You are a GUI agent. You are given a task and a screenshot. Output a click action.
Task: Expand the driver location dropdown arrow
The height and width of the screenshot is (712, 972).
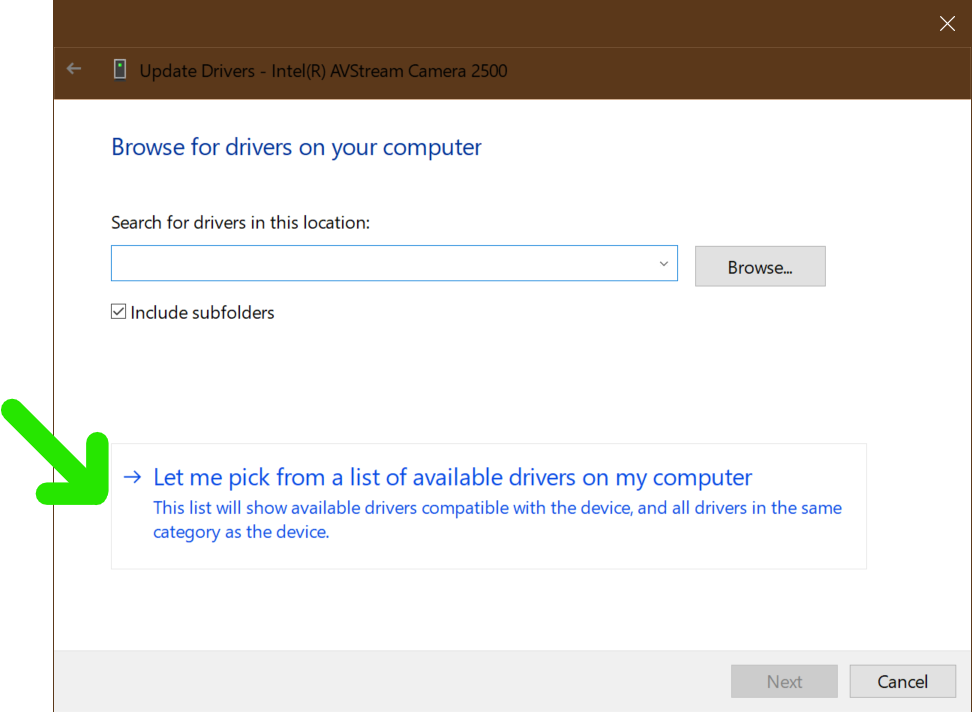(x=663, y=264)
